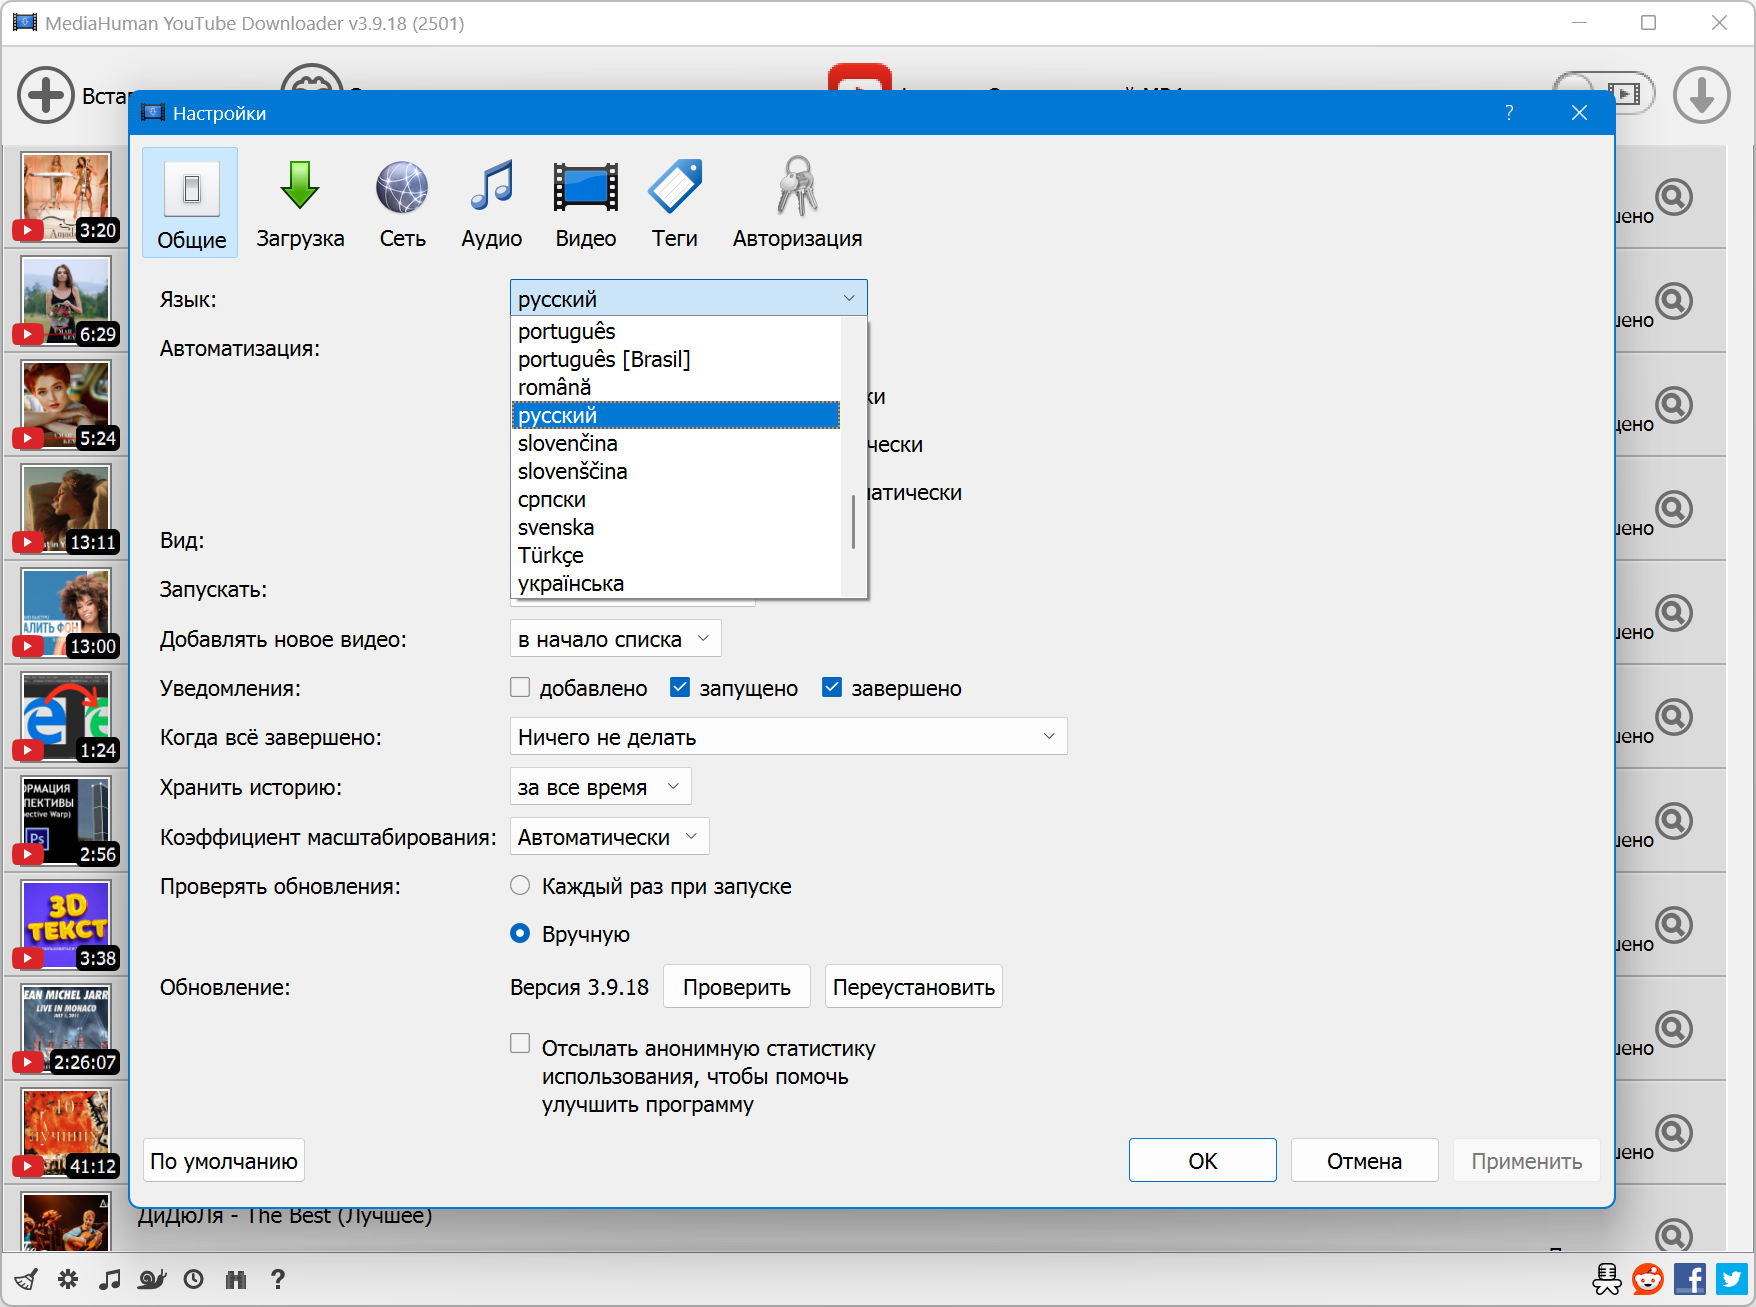Expand the "Автоматически" scaling factor dropdown
This screenshot has width=1756, height=1307.
coord(609,837)
